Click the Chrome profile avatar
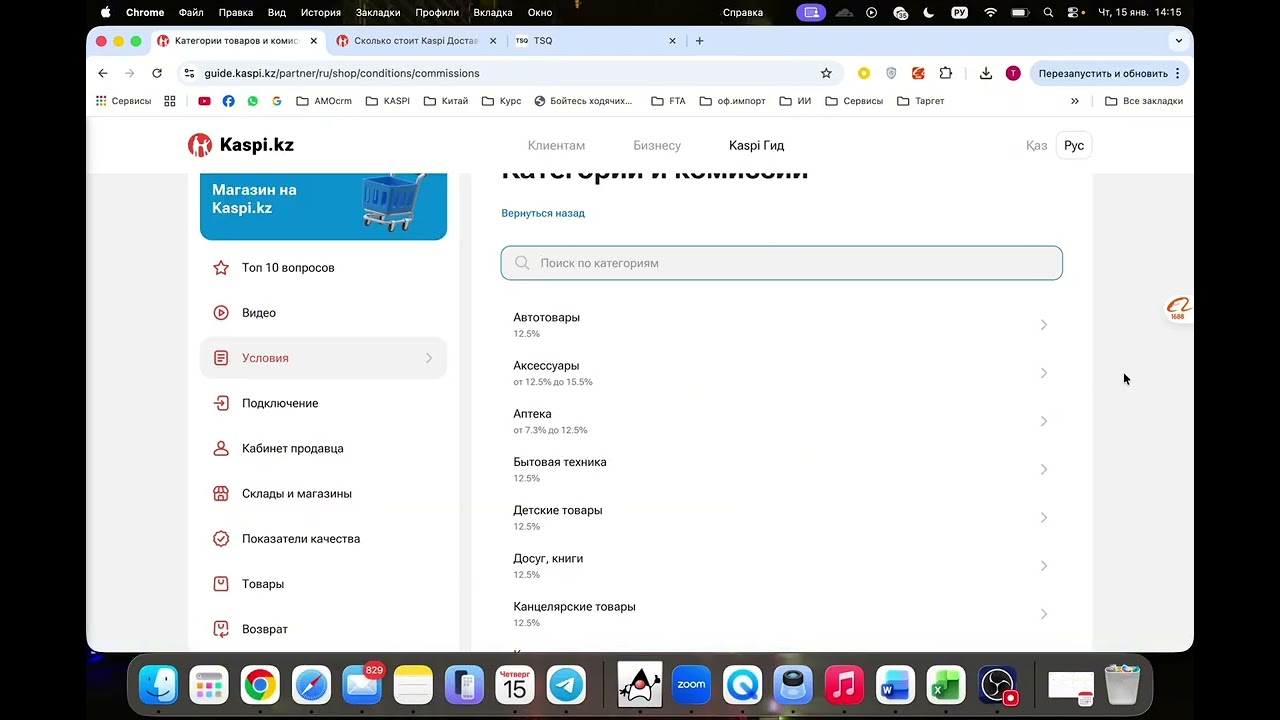The height and width of the screenshot is (720, 1280). pos(1013,73)
